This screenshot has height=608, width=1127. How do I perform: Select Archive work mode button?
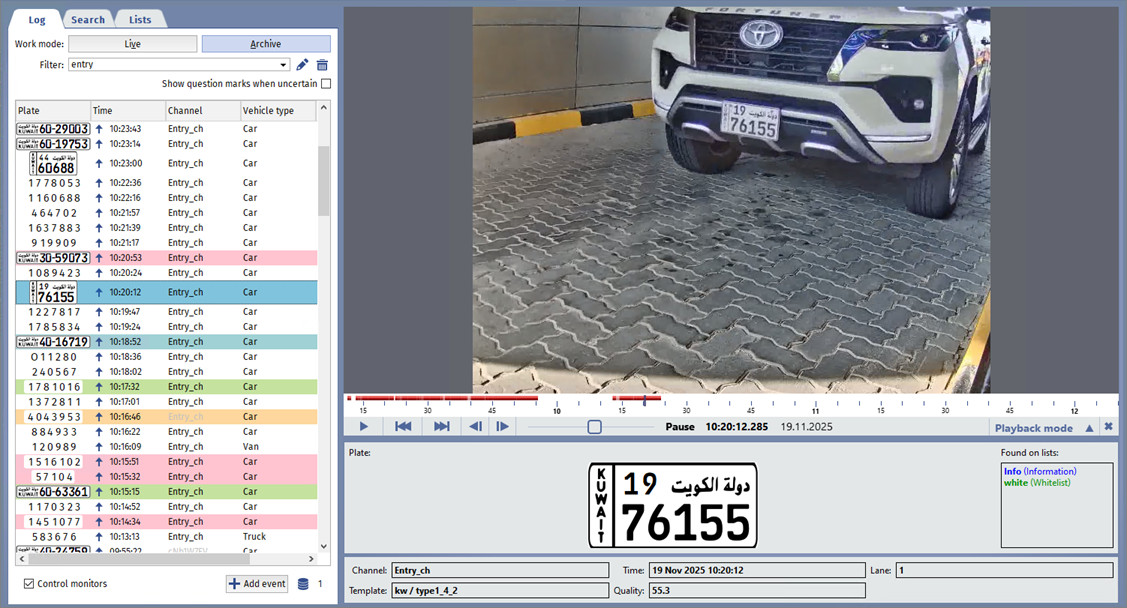pyautogui.click(x=266, y=44)
